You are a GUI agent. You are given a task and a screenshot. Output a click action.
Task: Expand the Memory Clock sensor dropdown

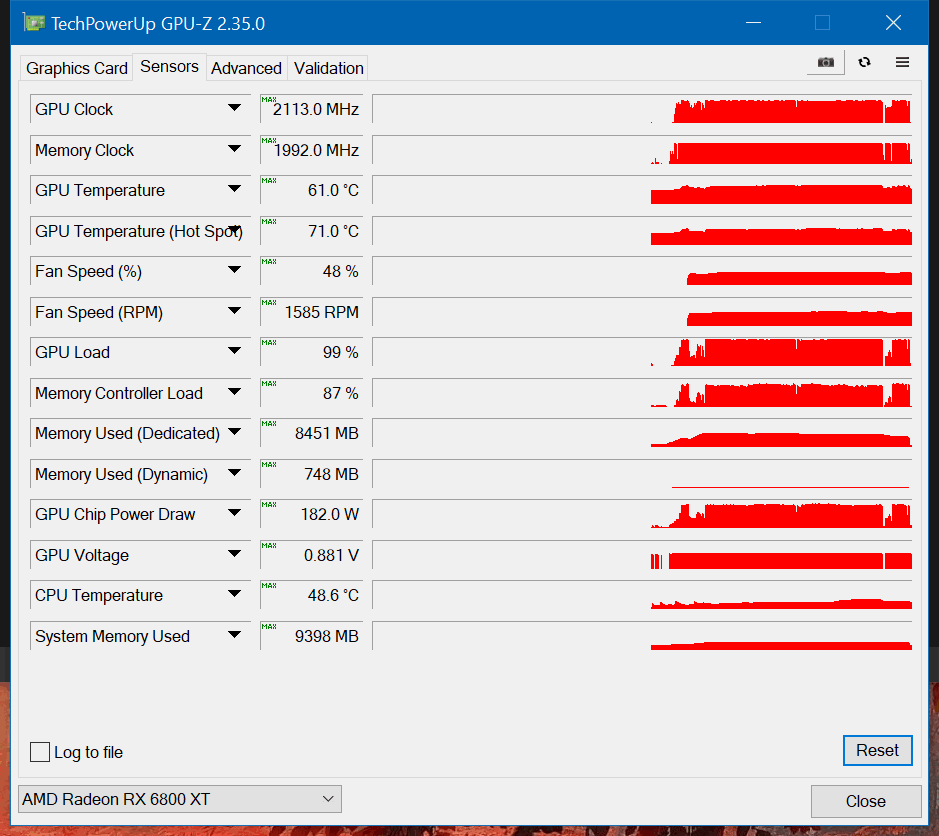coord(234,149)
